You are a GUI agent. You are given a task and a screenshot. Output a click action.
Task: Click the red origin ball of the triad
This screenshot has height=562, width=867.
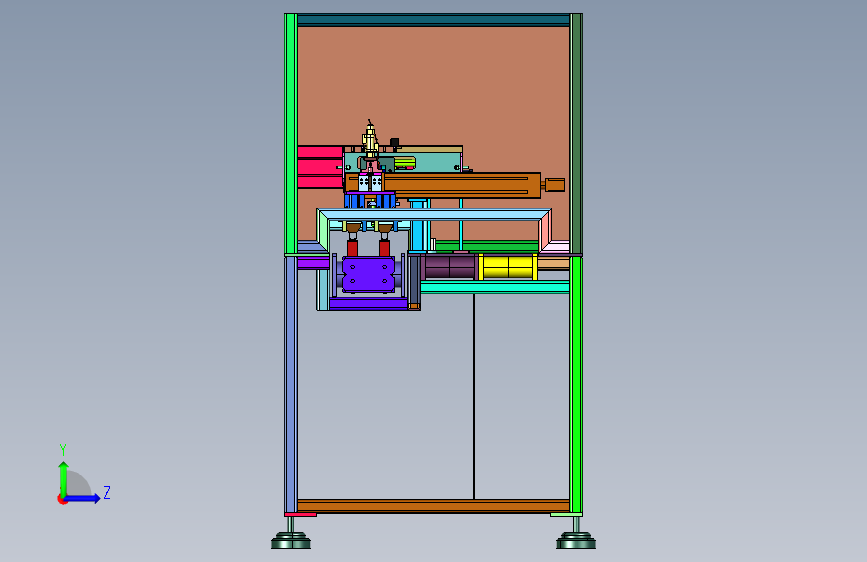click(62, 499)
